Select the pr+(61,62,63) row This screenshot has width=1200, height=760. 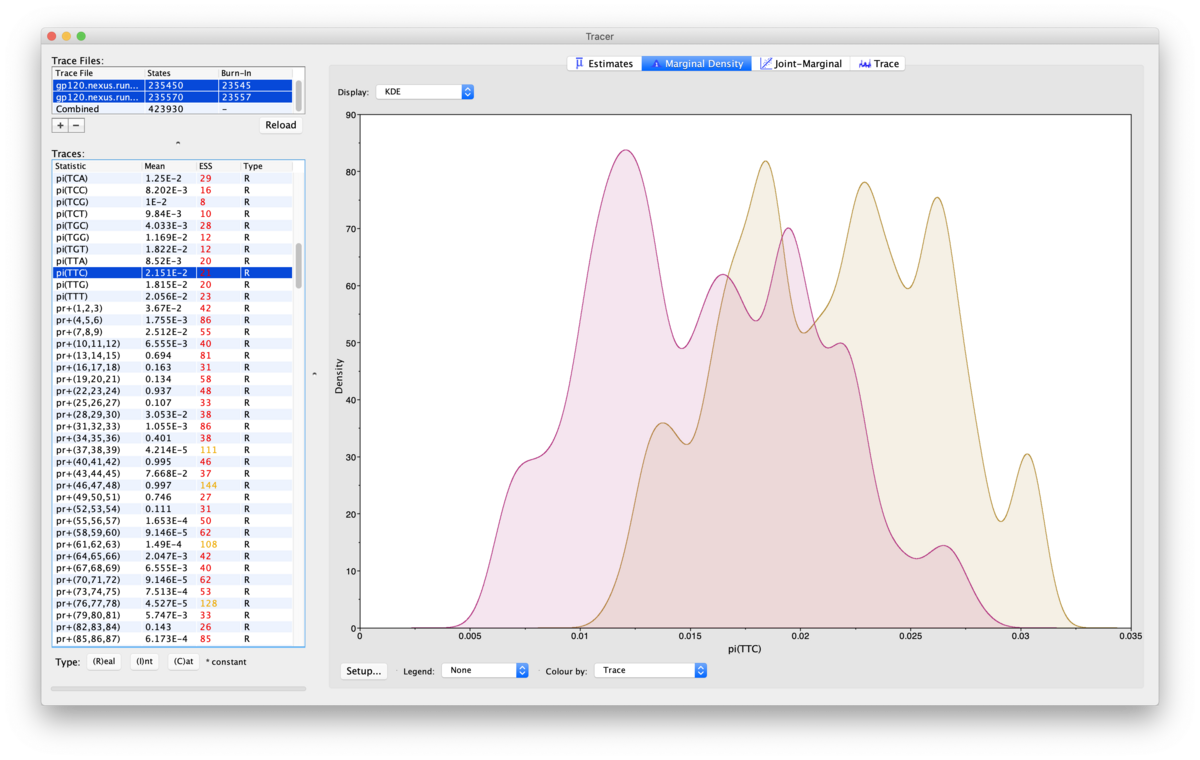172,544
